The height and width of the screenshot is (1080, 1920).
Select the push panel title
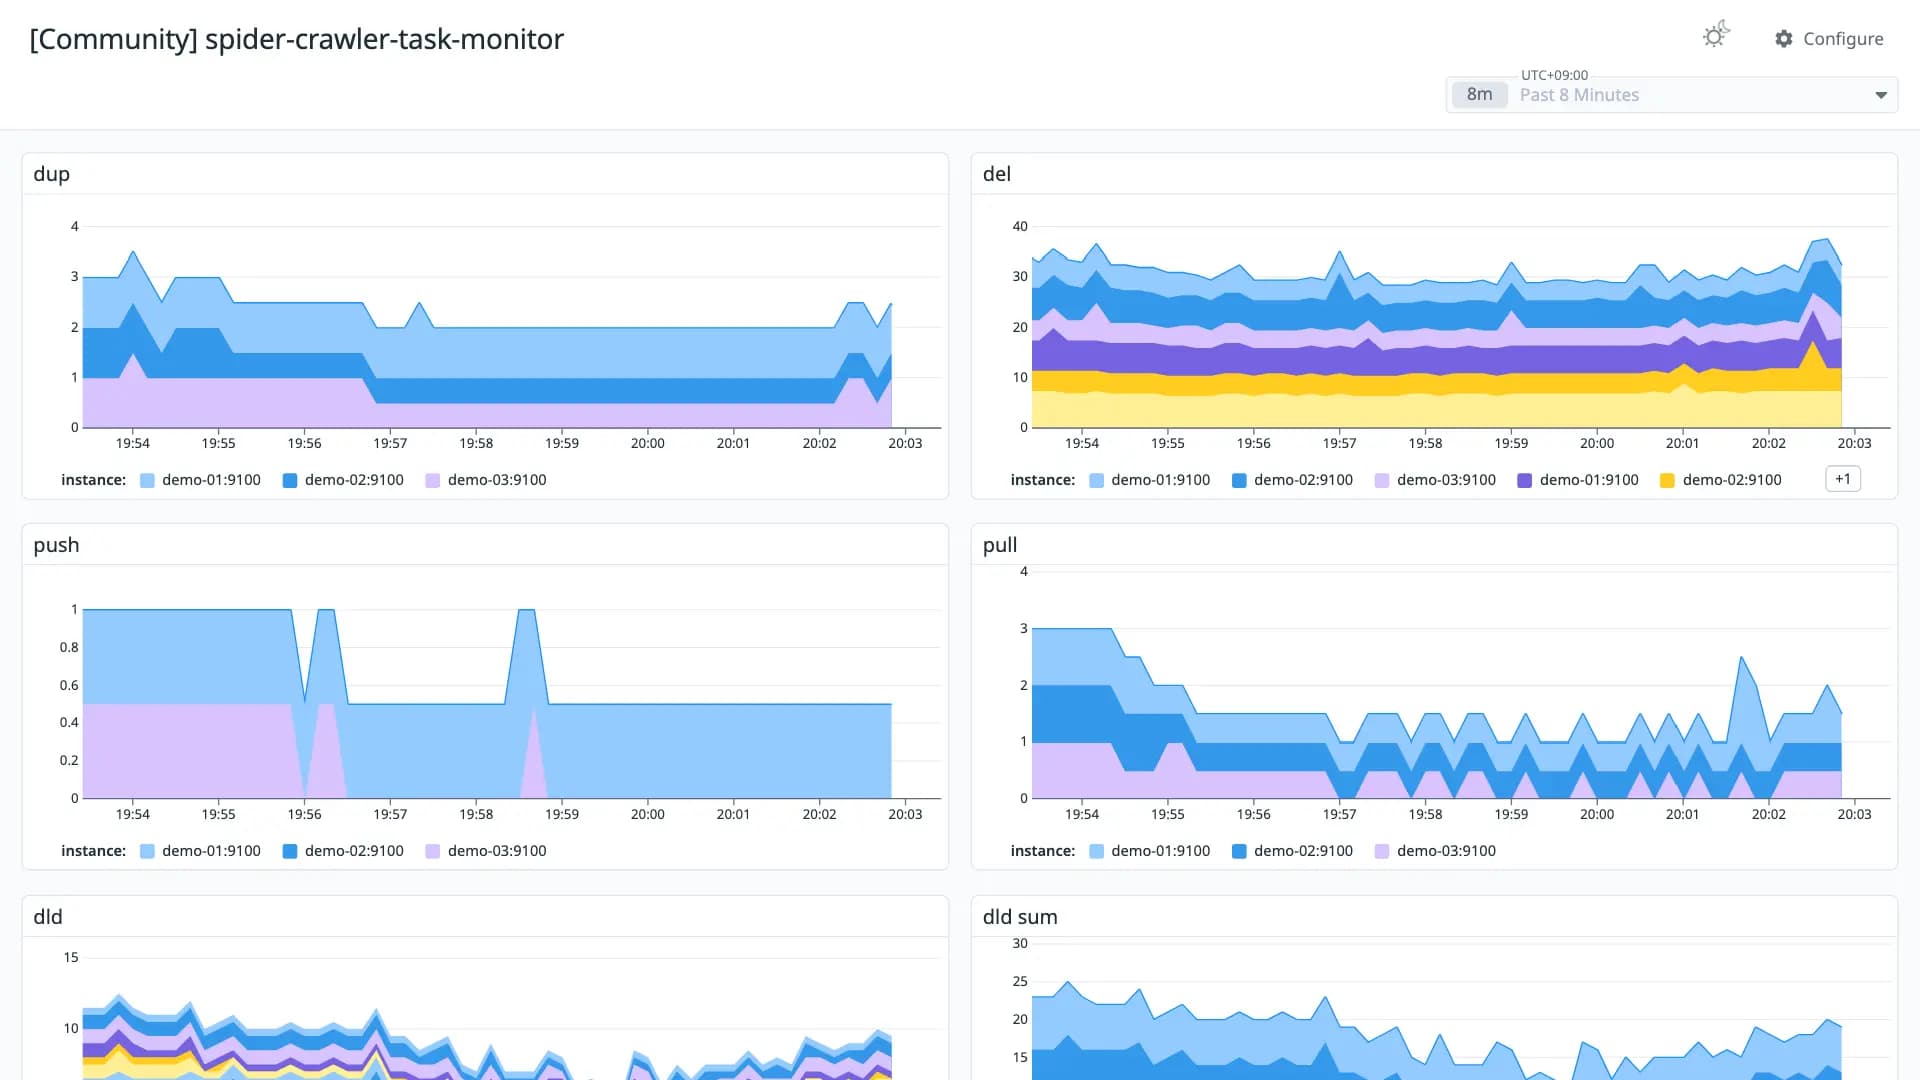tap(56, 546)
